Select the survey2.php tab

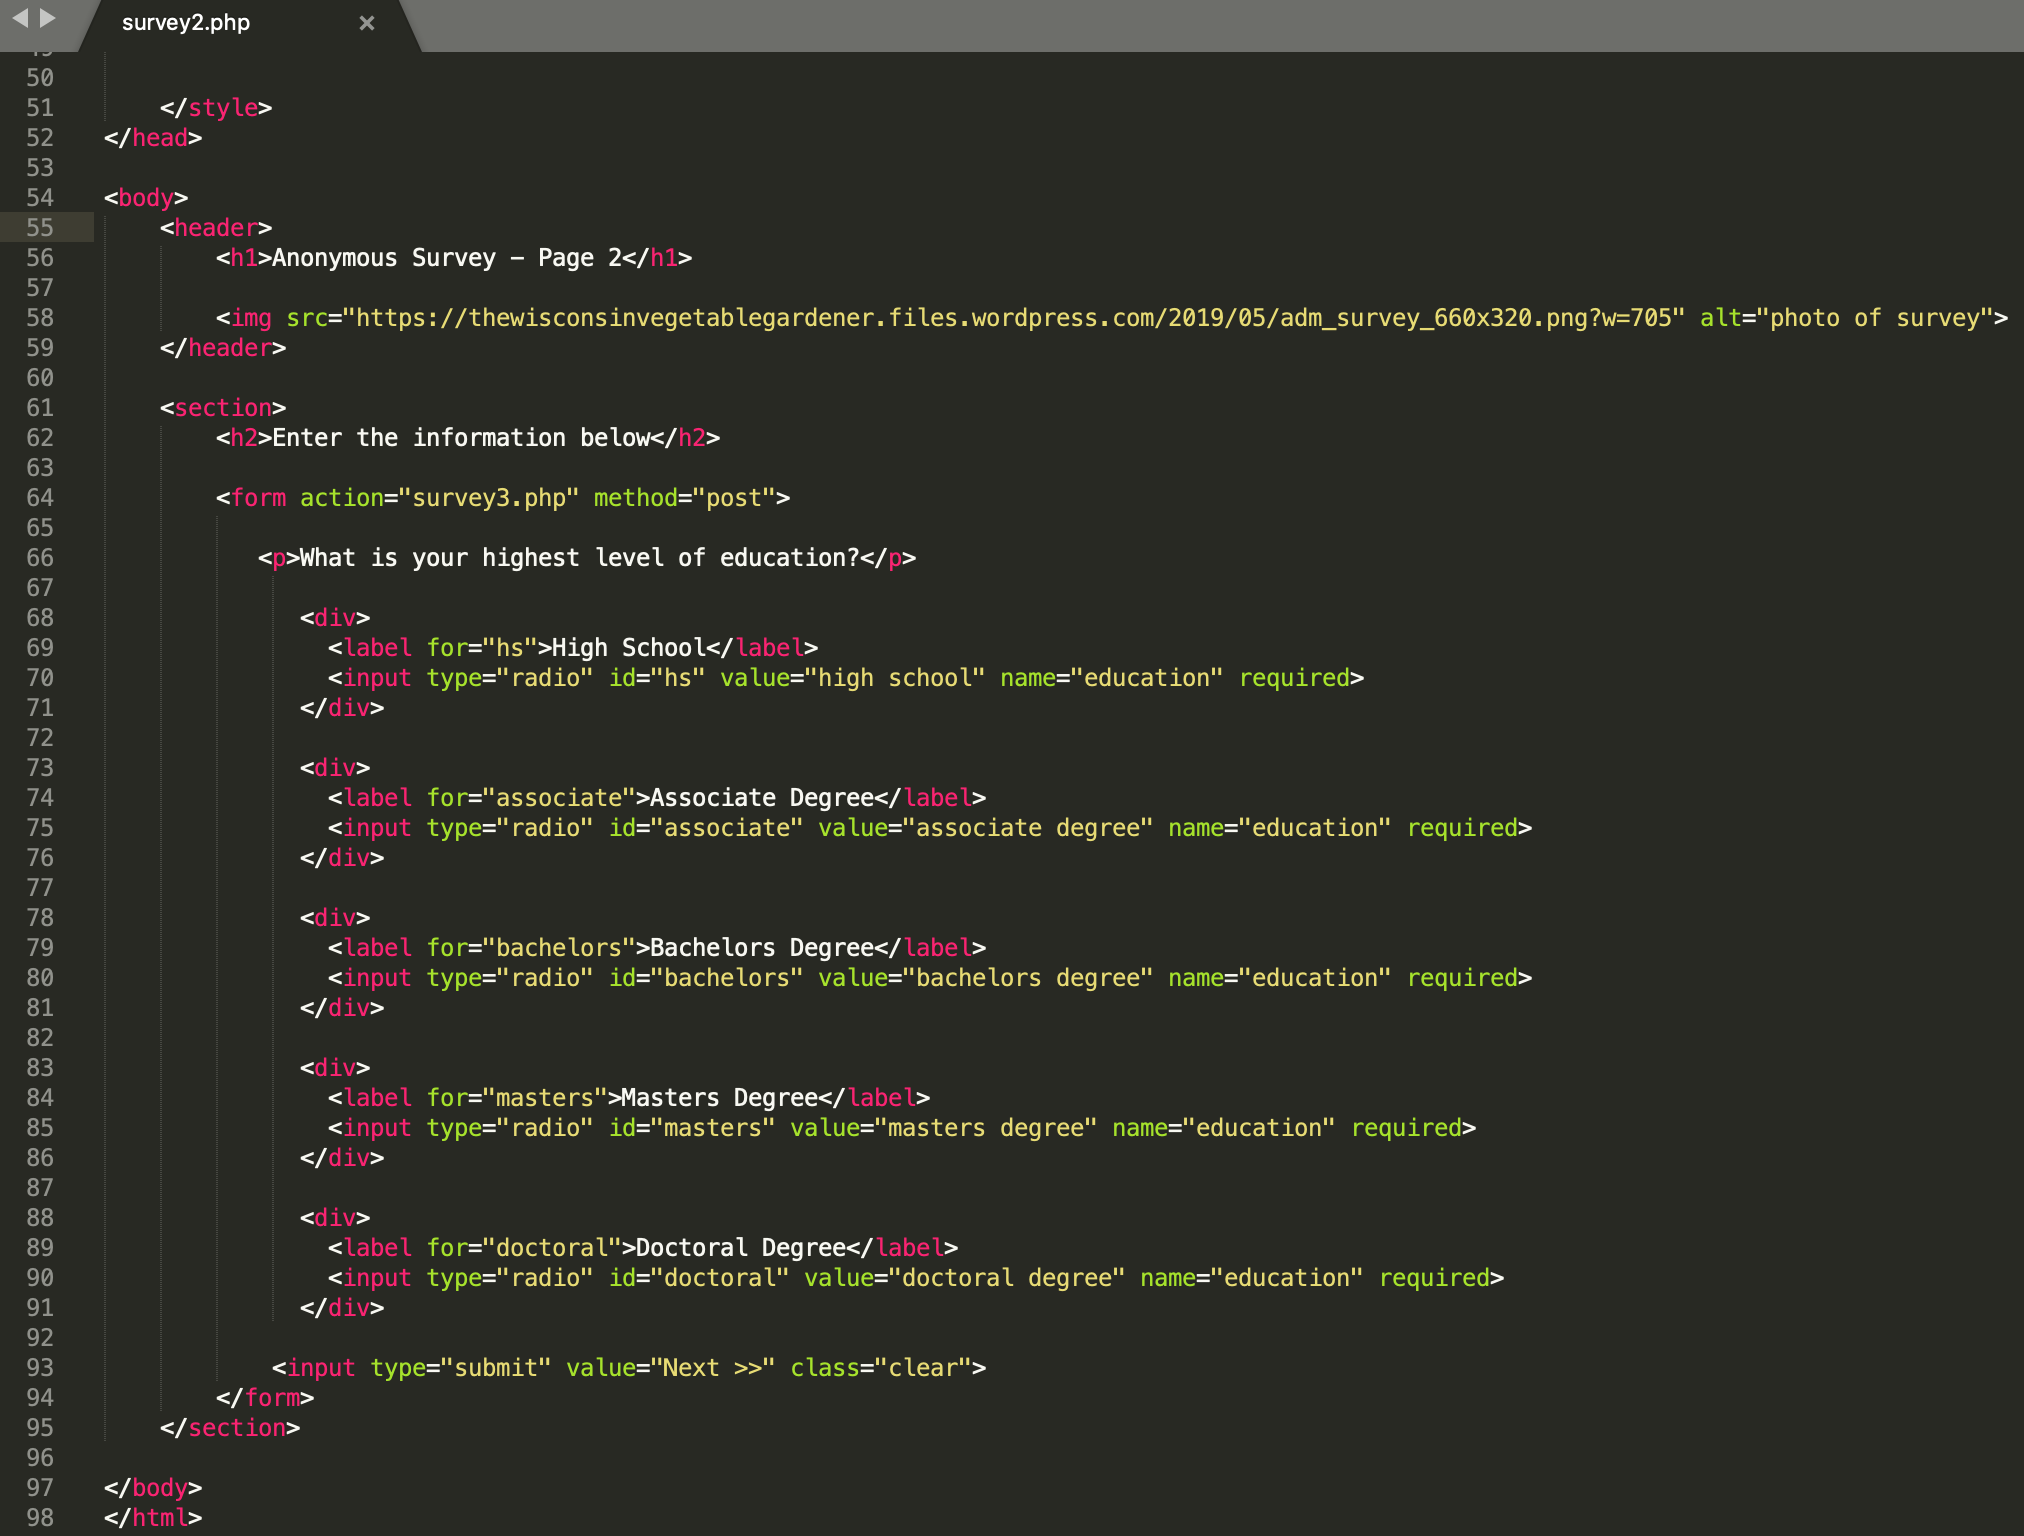(186, 23)
